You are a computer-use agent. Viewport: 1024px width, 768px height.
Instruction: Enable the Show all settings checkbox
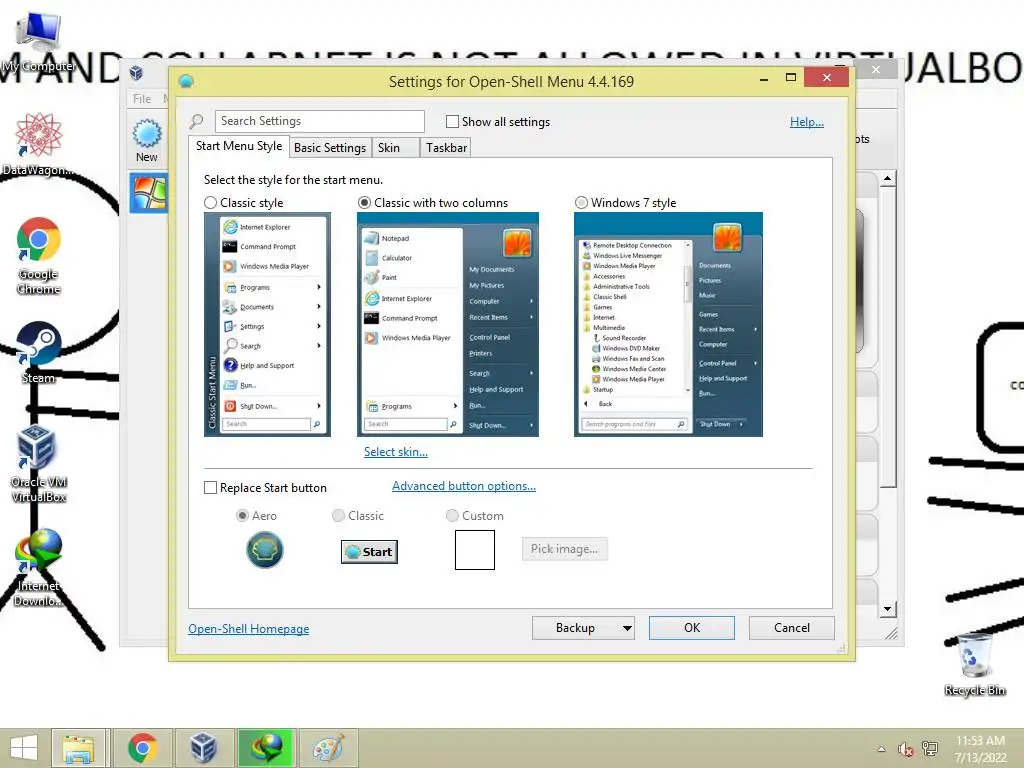[452, 121]
